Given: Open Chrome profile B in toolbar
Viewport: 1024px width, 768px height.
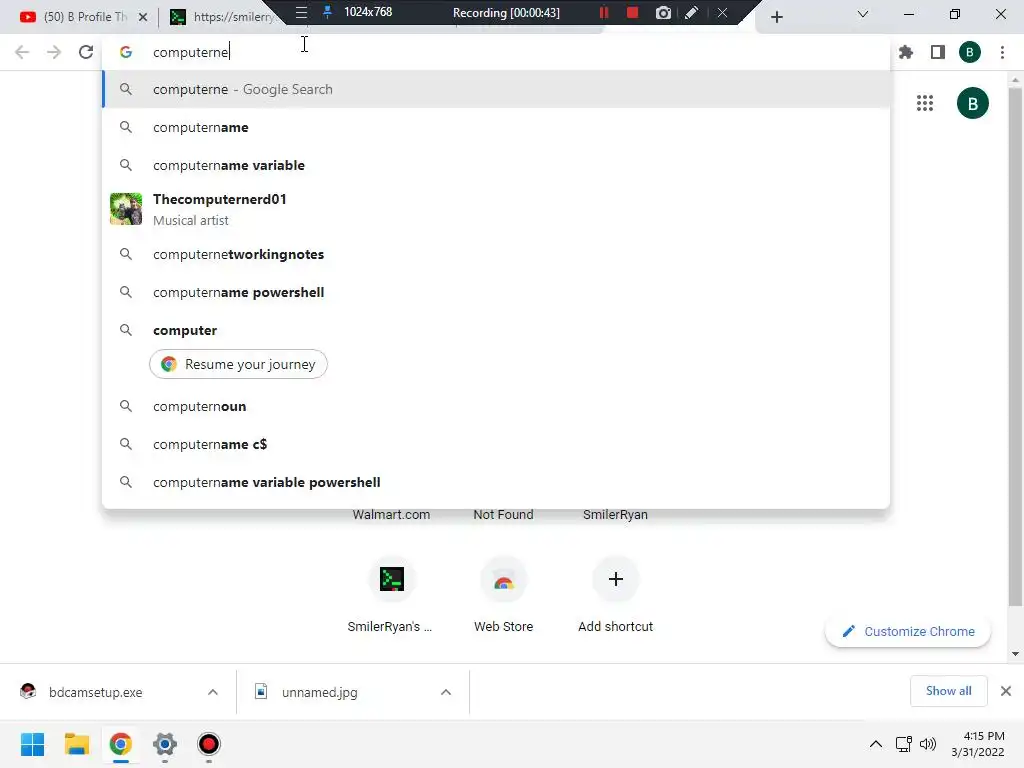Looking at the screenshot, I should click(970, 52).
